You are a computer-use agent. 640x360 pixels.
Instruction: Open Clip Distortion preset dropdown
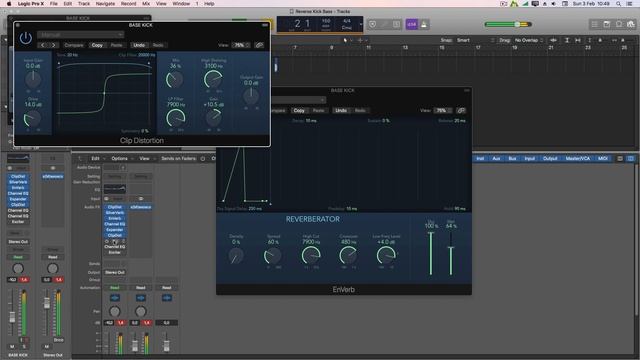coord(80,35)
